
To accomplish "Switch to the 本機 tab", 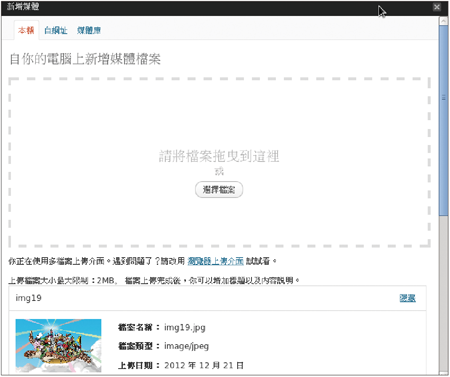I will pos(26,30).
